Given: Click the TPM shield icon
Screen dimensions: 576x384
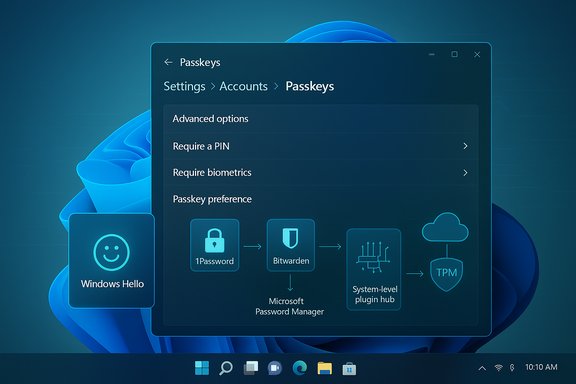Looking at the screenshot, I should tap(446, 274).
